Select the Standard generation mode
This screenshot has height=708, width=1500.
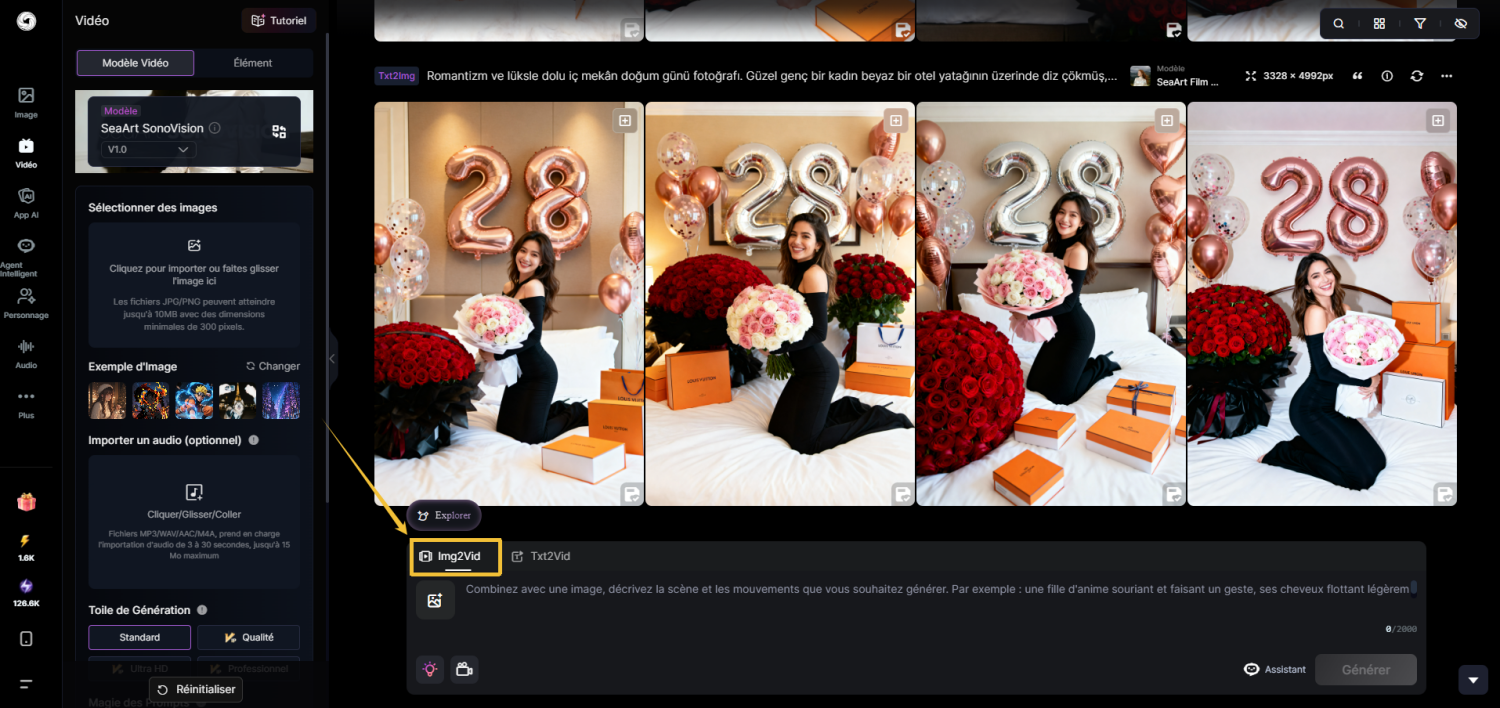(139, 637)
